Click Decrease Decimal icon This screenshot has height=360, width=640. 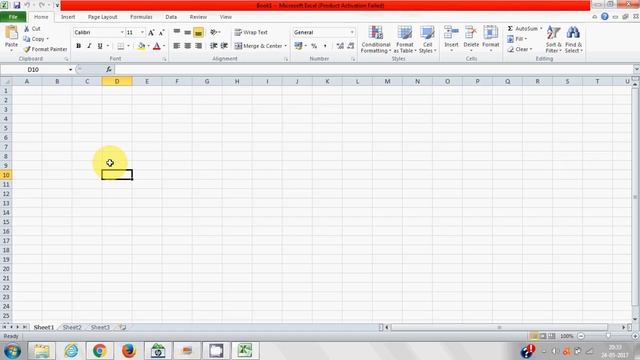point(351,46)
